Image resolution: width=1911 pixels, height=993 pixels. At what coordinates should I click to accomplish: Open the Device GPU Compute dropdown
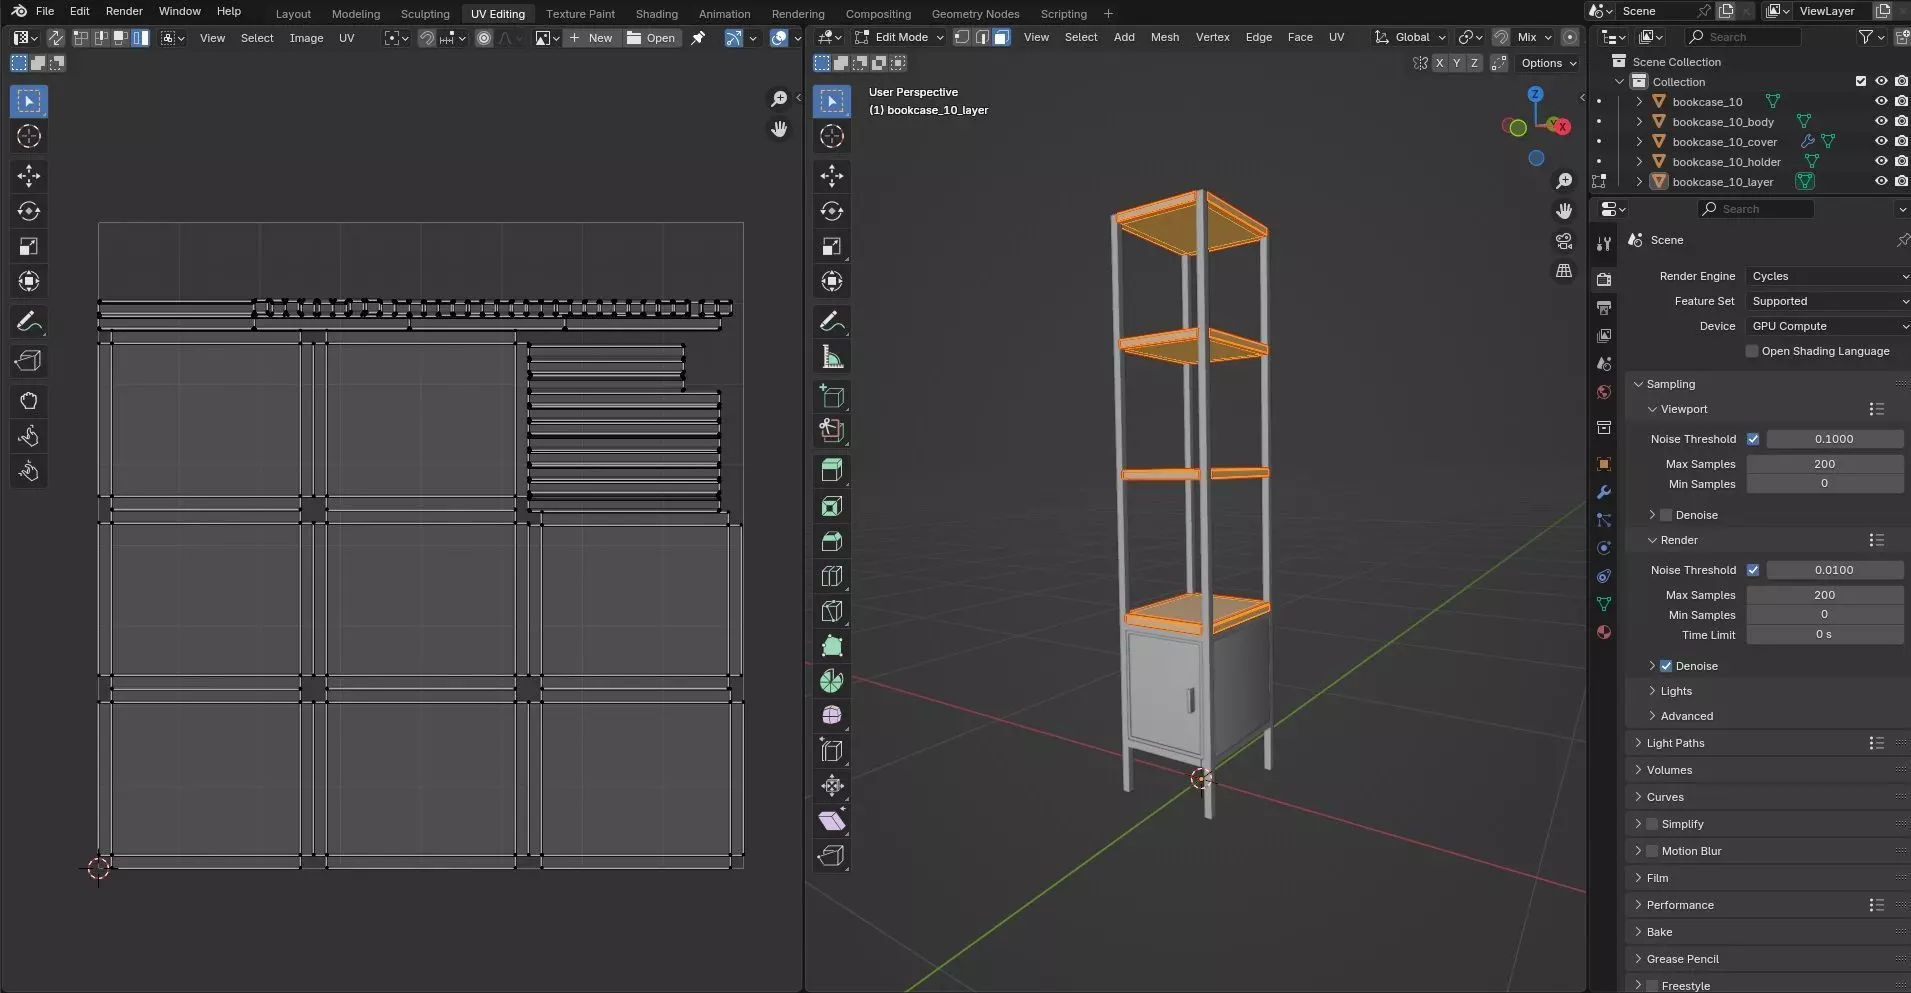coord(1828,326)
